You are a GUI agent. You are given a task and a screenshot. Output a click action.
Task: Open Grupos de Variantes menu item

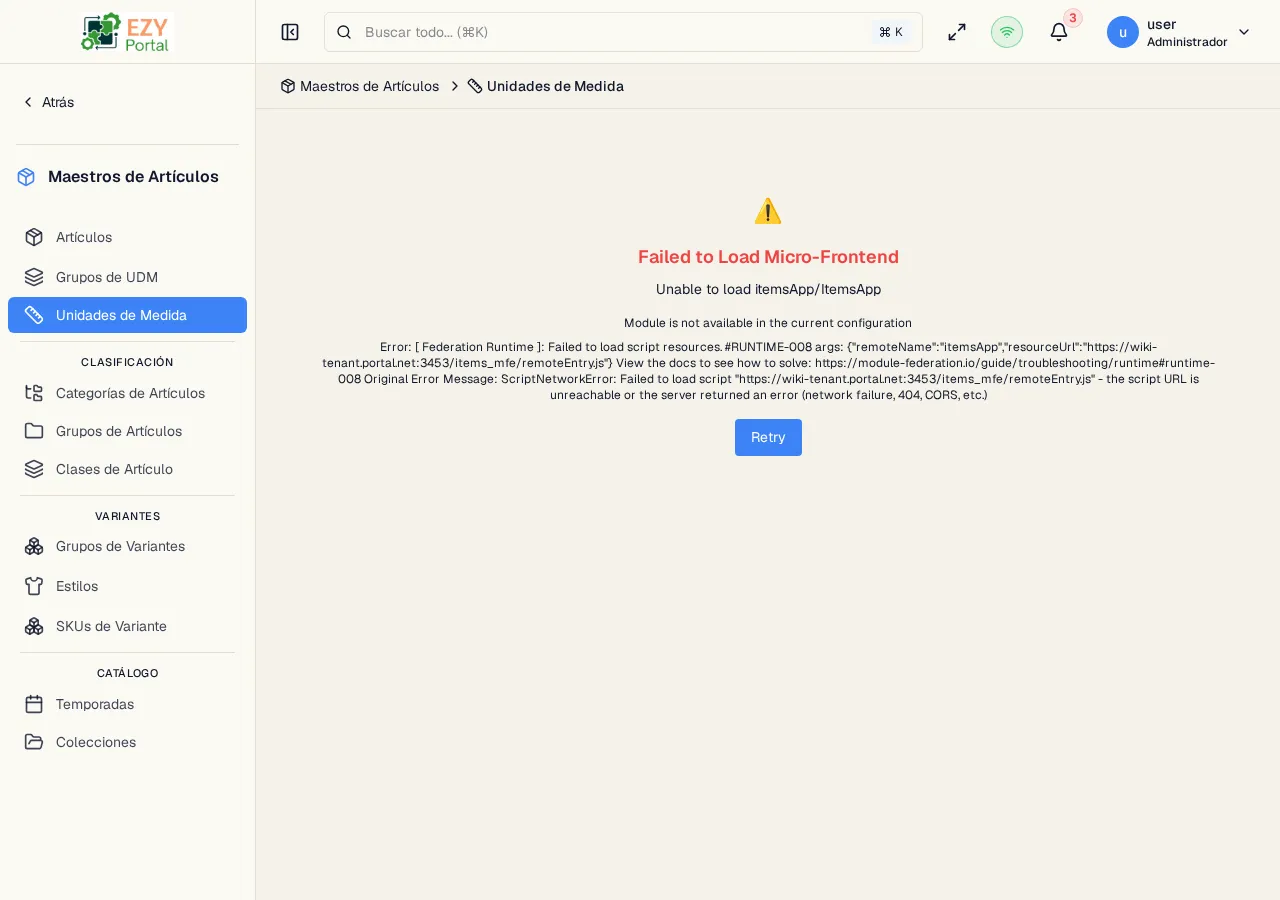pyautogui.click(x=127, y=546)
